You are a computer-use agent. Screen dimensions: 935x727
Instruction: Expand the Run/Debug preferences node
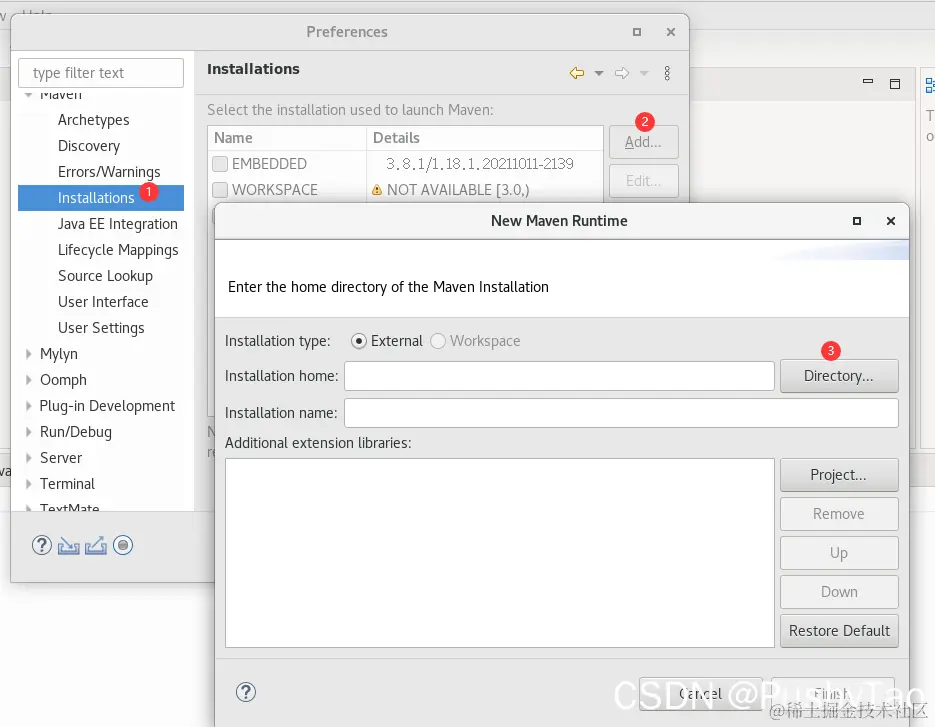tap(29, 432)
